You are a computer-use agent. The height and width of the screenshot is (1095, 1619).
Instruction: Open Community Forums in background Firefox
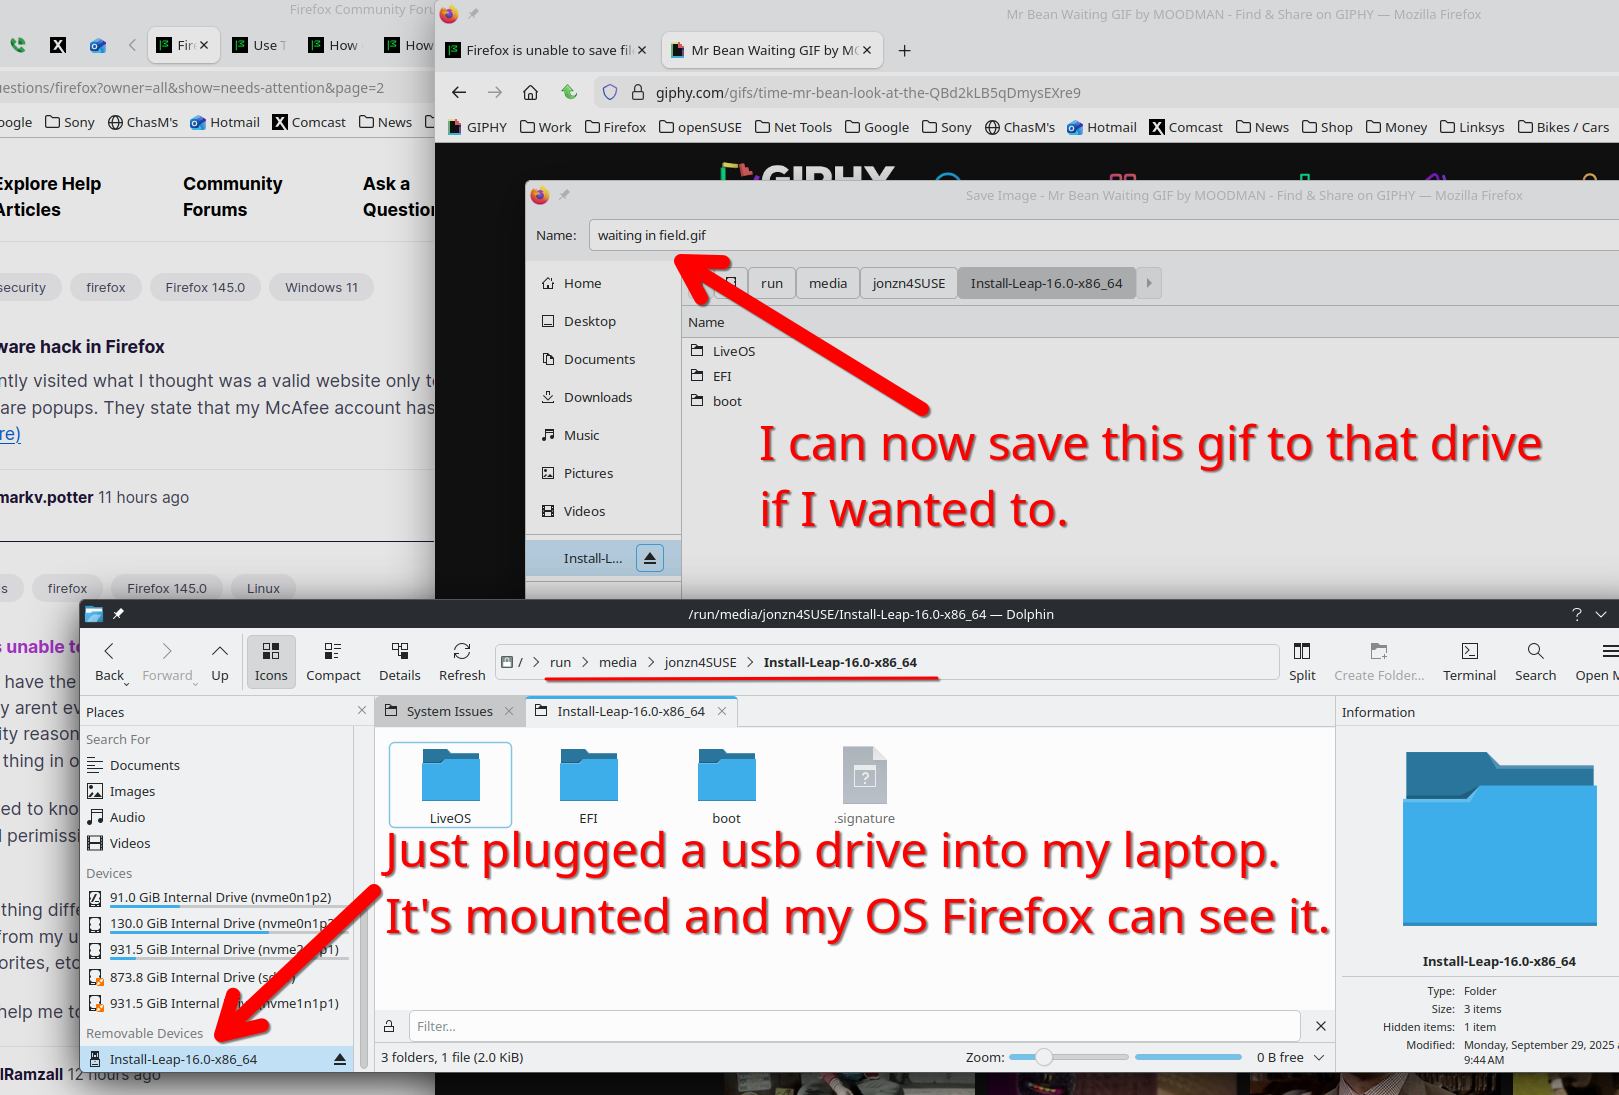click(232, 196)
